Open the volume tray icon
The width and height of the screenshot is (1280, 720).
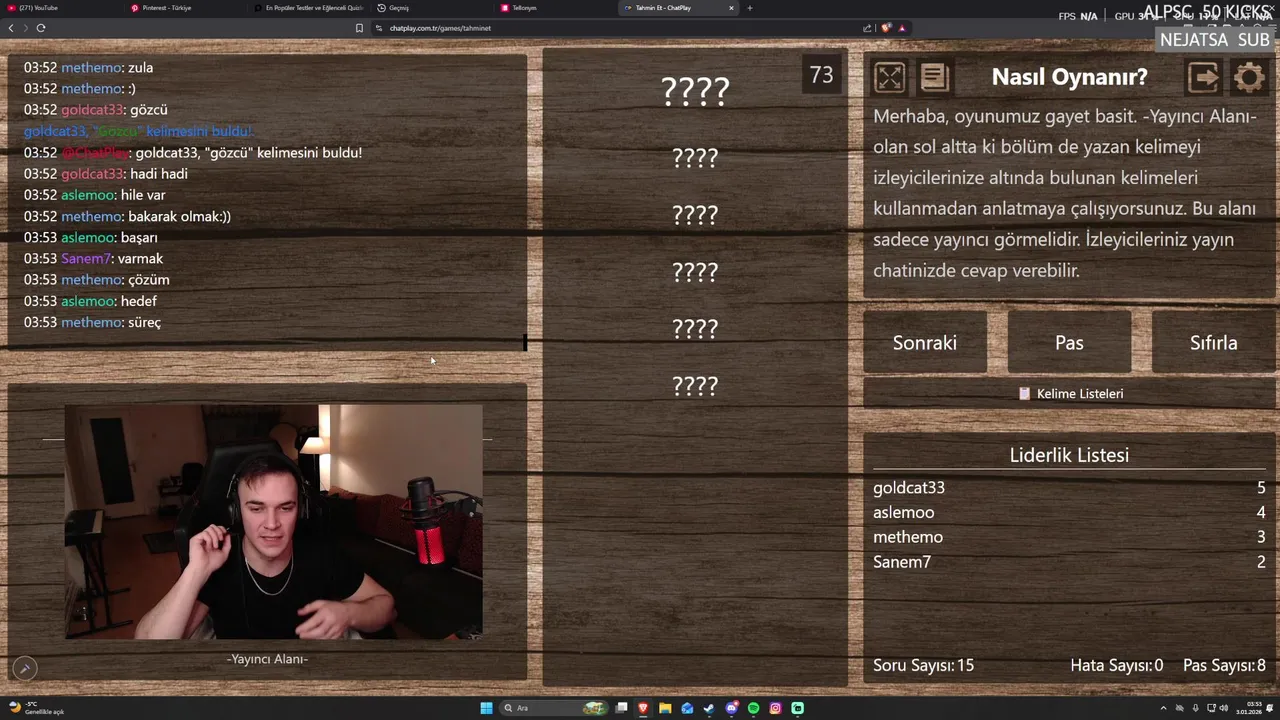click(x=1224, y=708)
